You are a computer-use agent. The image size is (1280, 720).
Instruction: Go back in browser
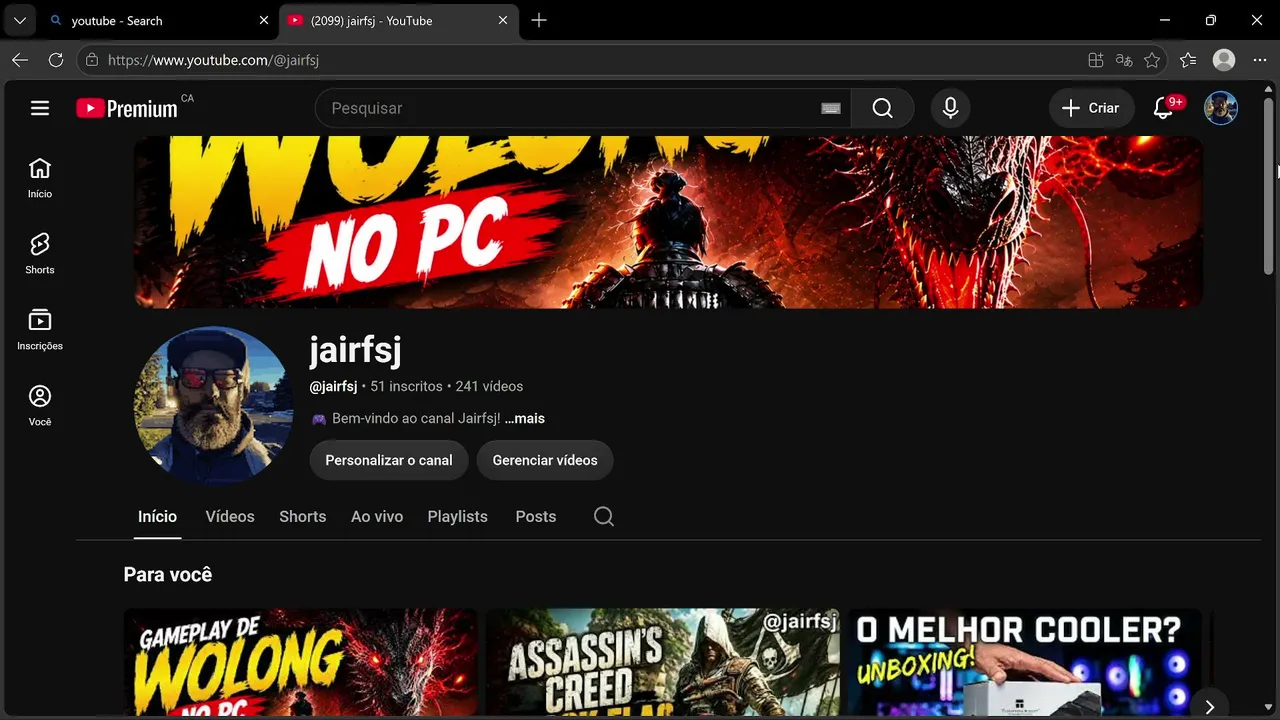click(20, 60)
